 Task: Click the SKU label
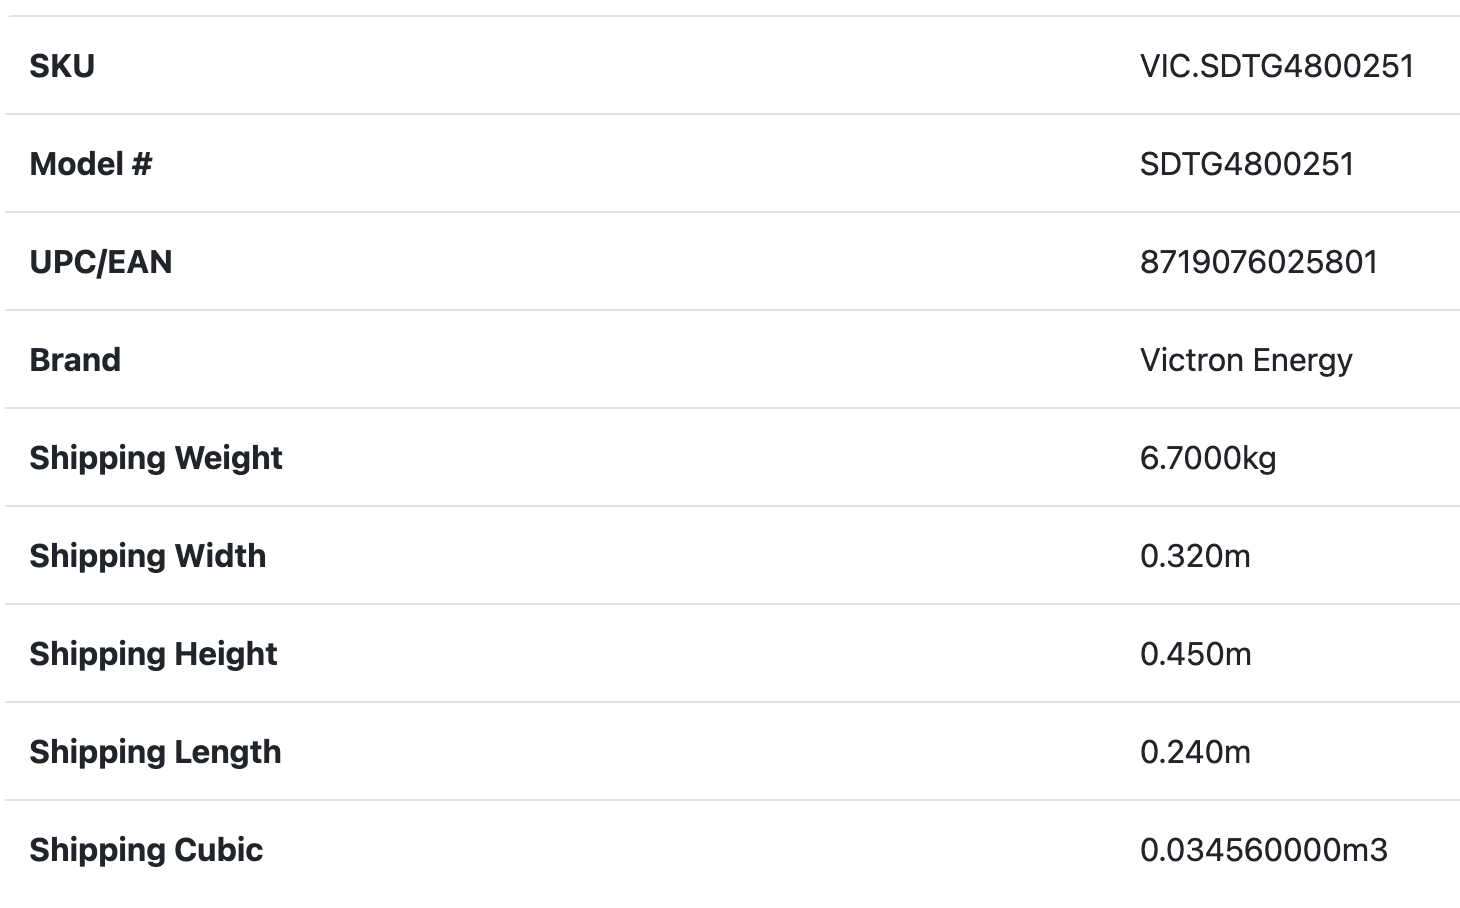[62, 66]
